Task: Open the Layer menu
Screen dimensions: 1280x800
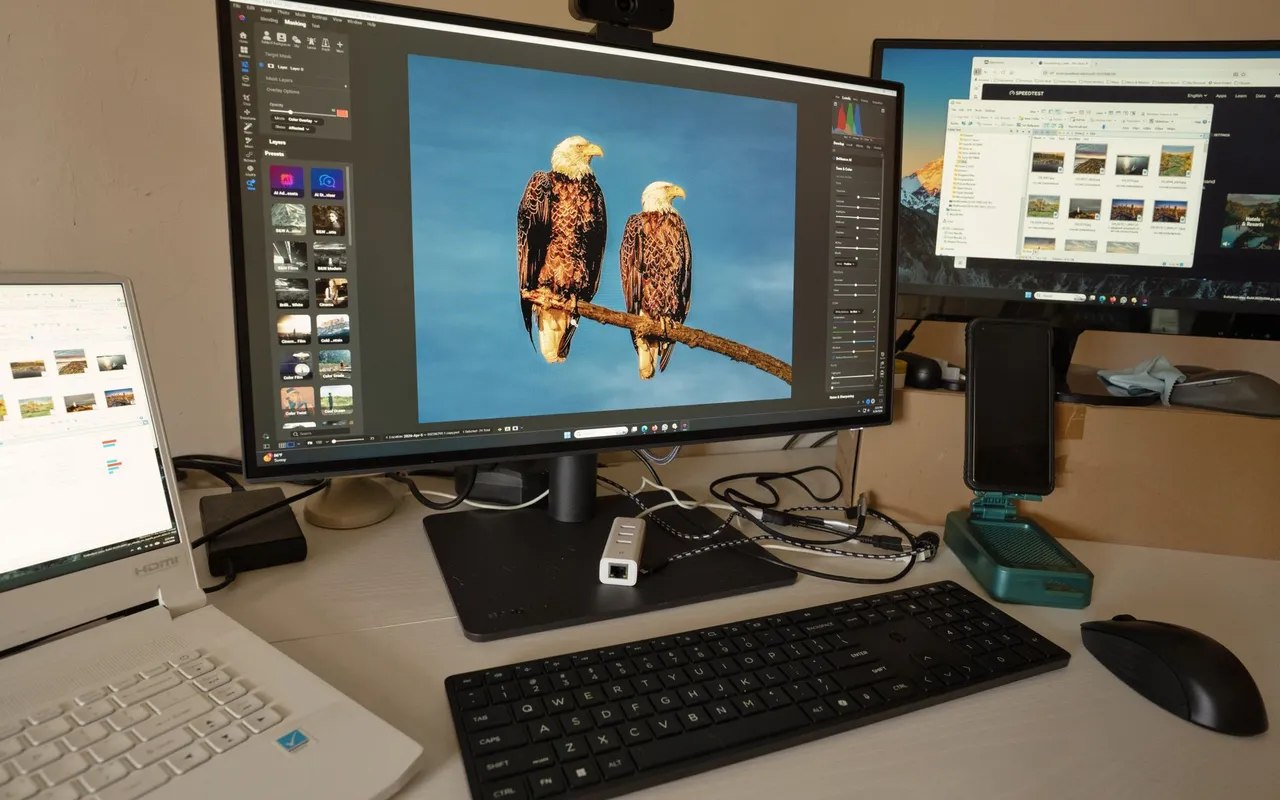Action: (265, 10)
